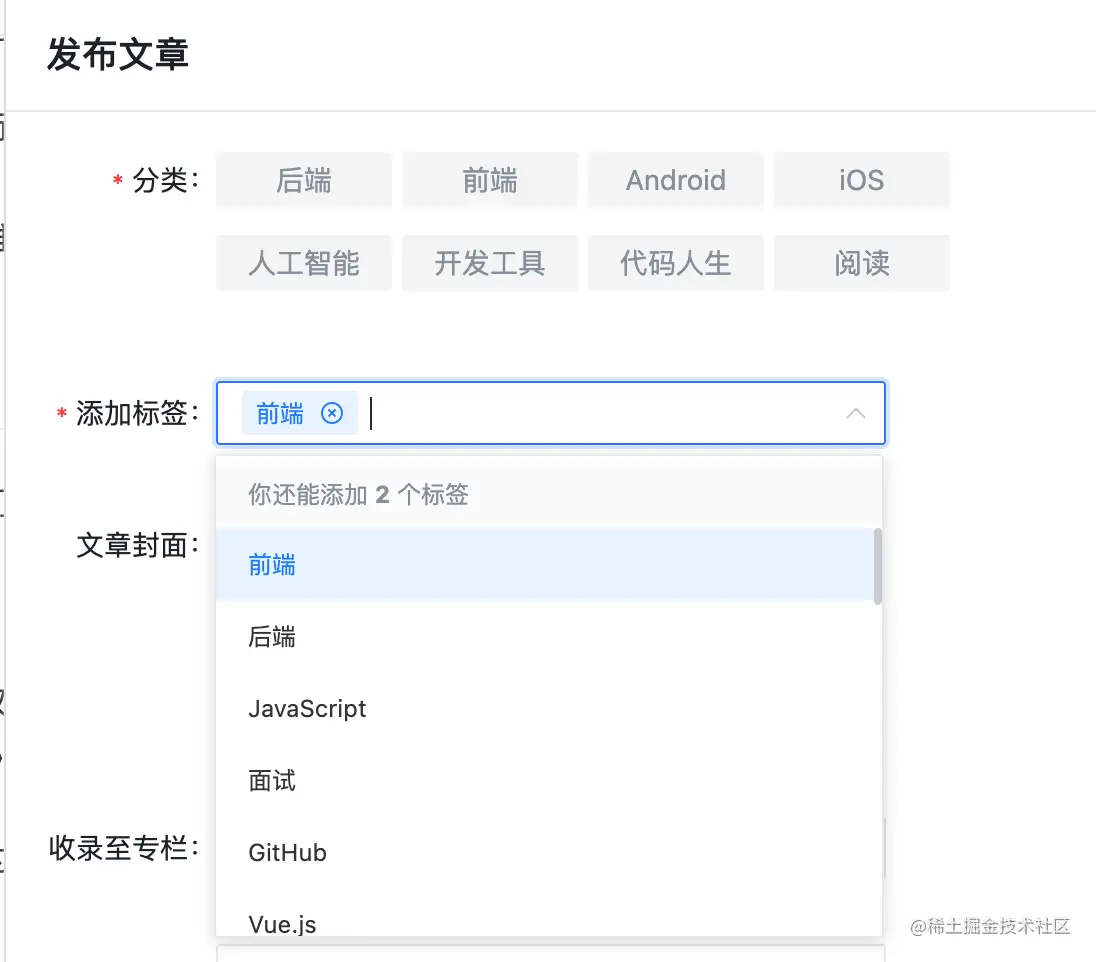Collapse the tag dropdown using the chevron arrow
This screenshot has height=962, width=1096.
(855, 413)
